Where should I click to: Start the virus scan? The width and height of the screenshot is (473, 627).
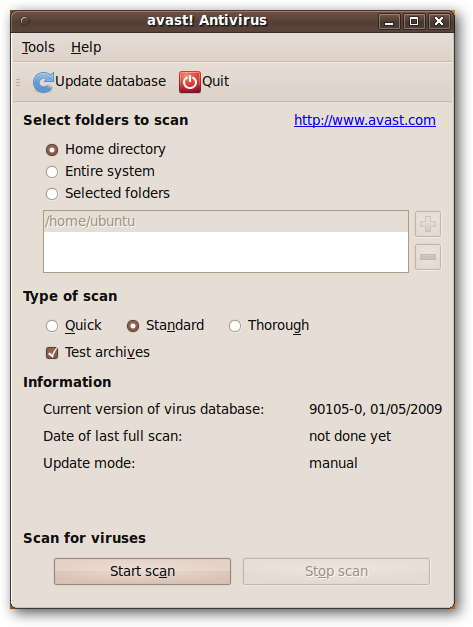pyautogui.click(x=142, y=571)
